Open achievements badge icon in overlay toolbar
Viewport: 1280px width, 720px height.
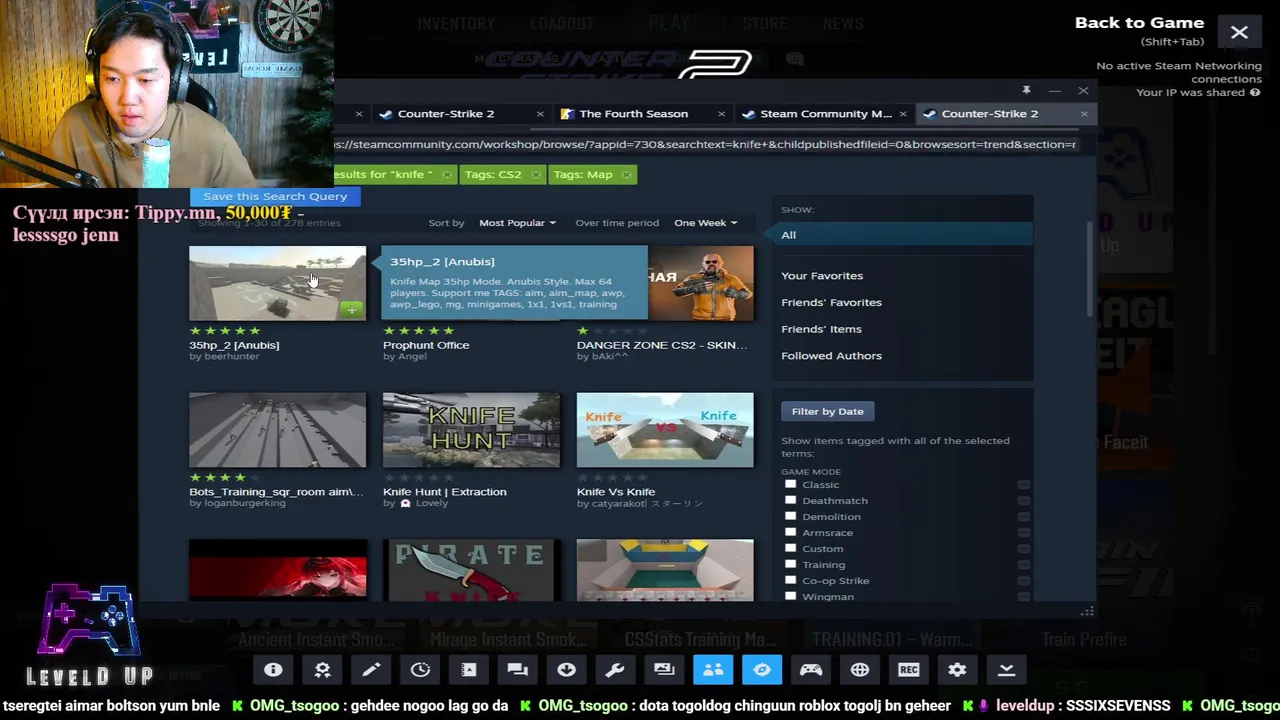click(x=322, y=670)
